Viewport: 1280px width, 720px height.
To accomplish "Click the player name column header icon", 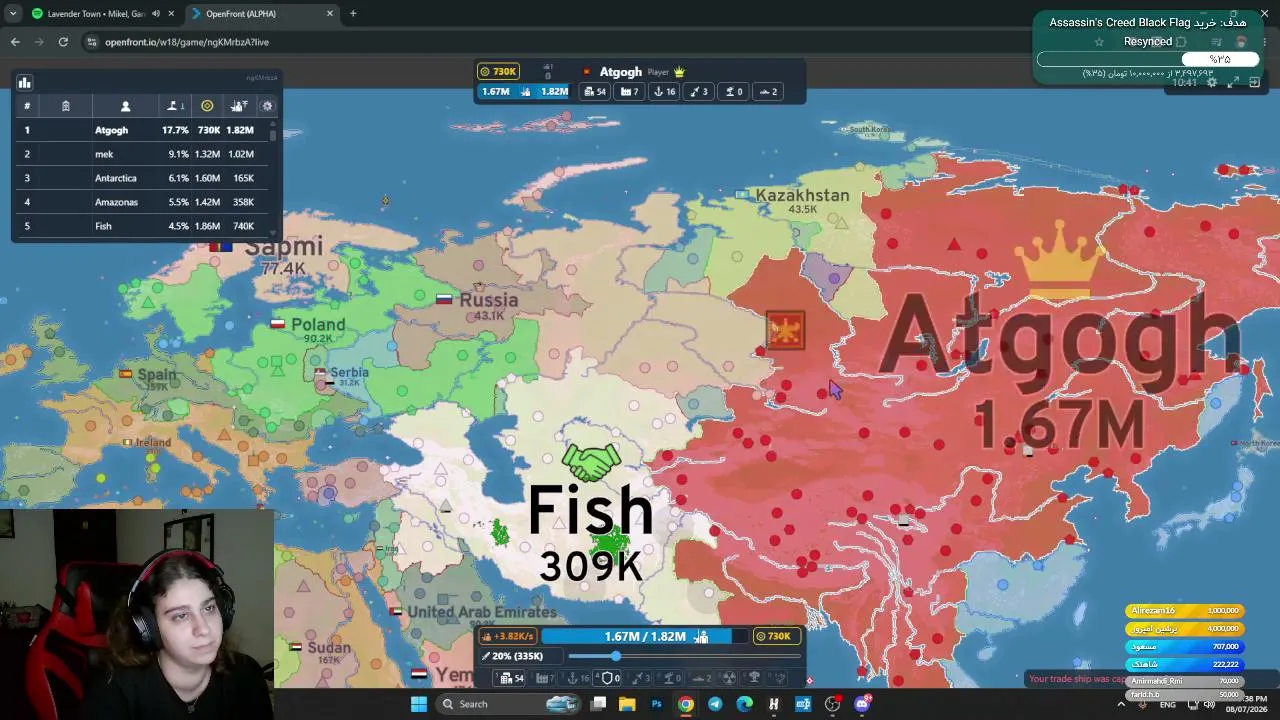I will tap(125, 106).
